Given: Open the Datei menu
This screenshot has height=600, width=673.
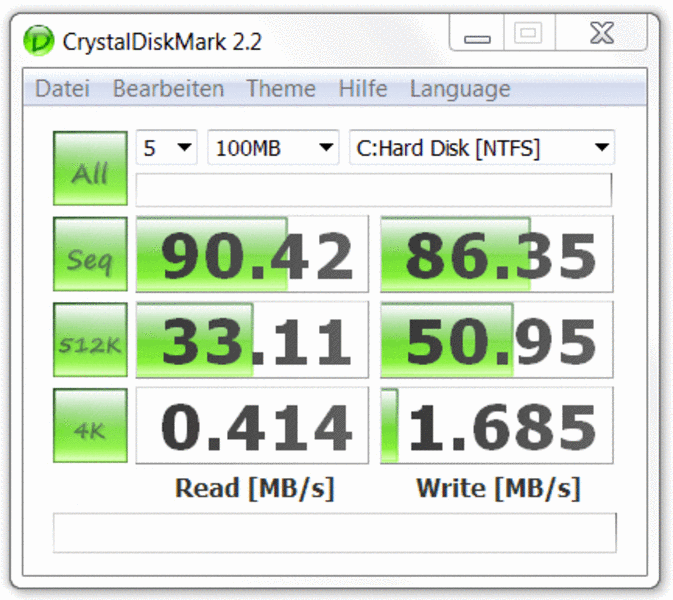Looking at the screenshot, I should click(62, 89).
